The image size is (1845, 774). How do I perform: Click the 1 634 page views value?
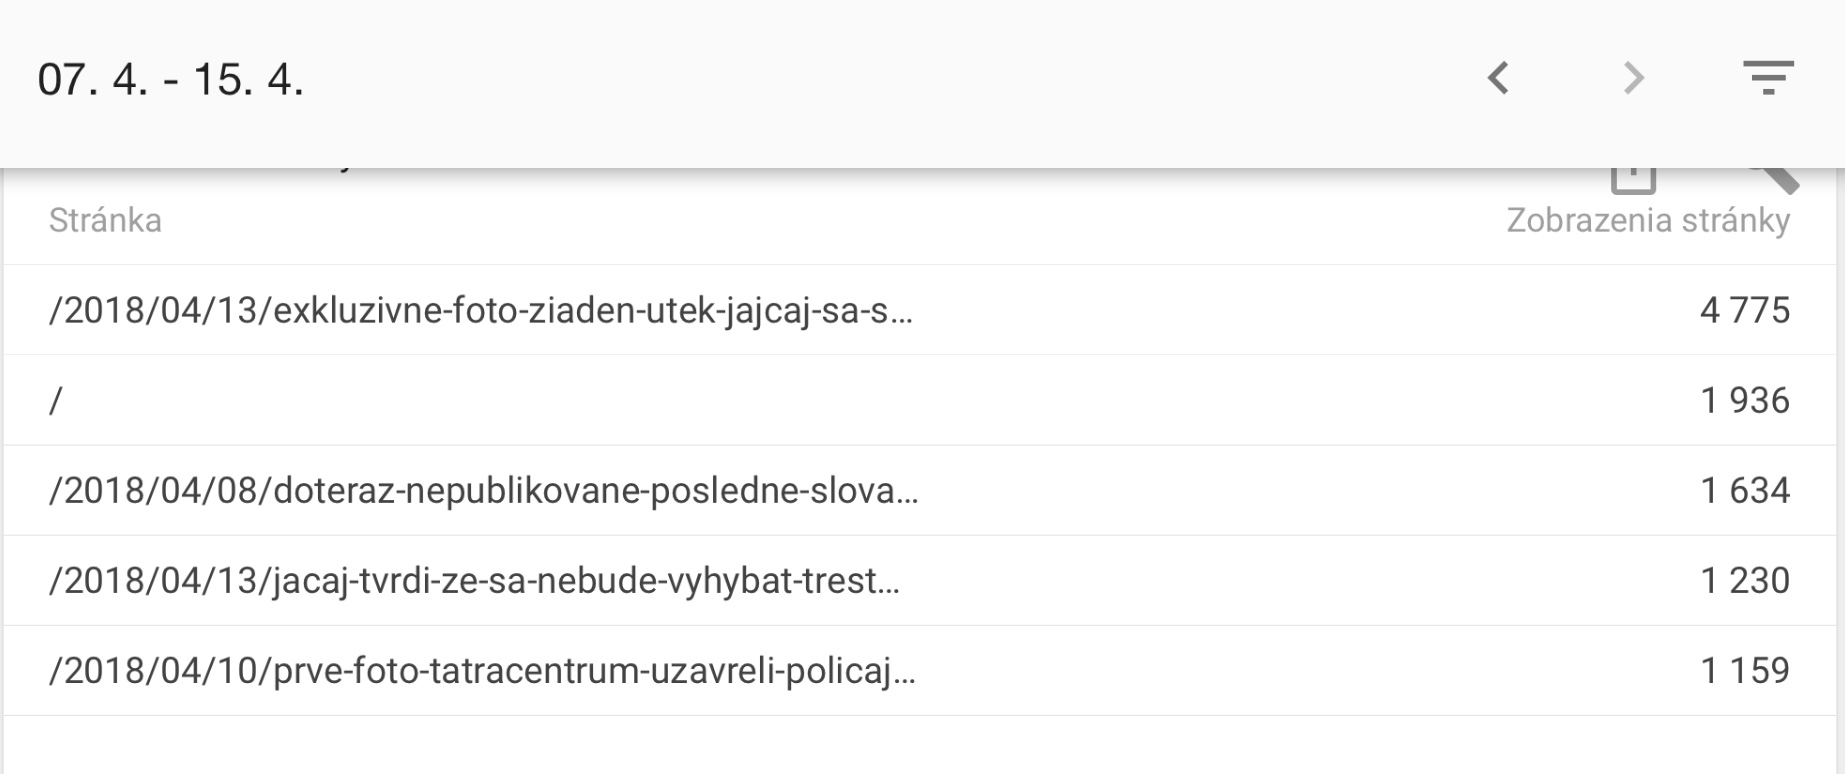click(1744, 491)
